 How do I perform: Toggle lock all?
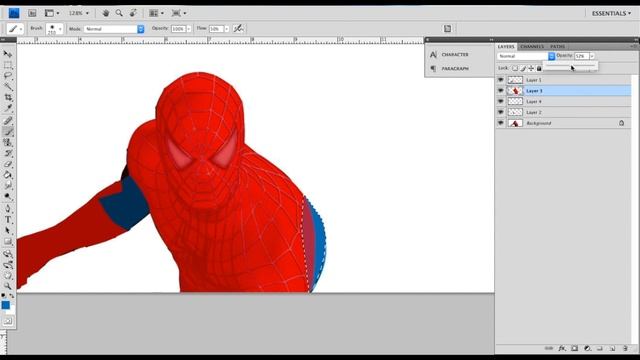pyautogui.click(x=539, y=68)
